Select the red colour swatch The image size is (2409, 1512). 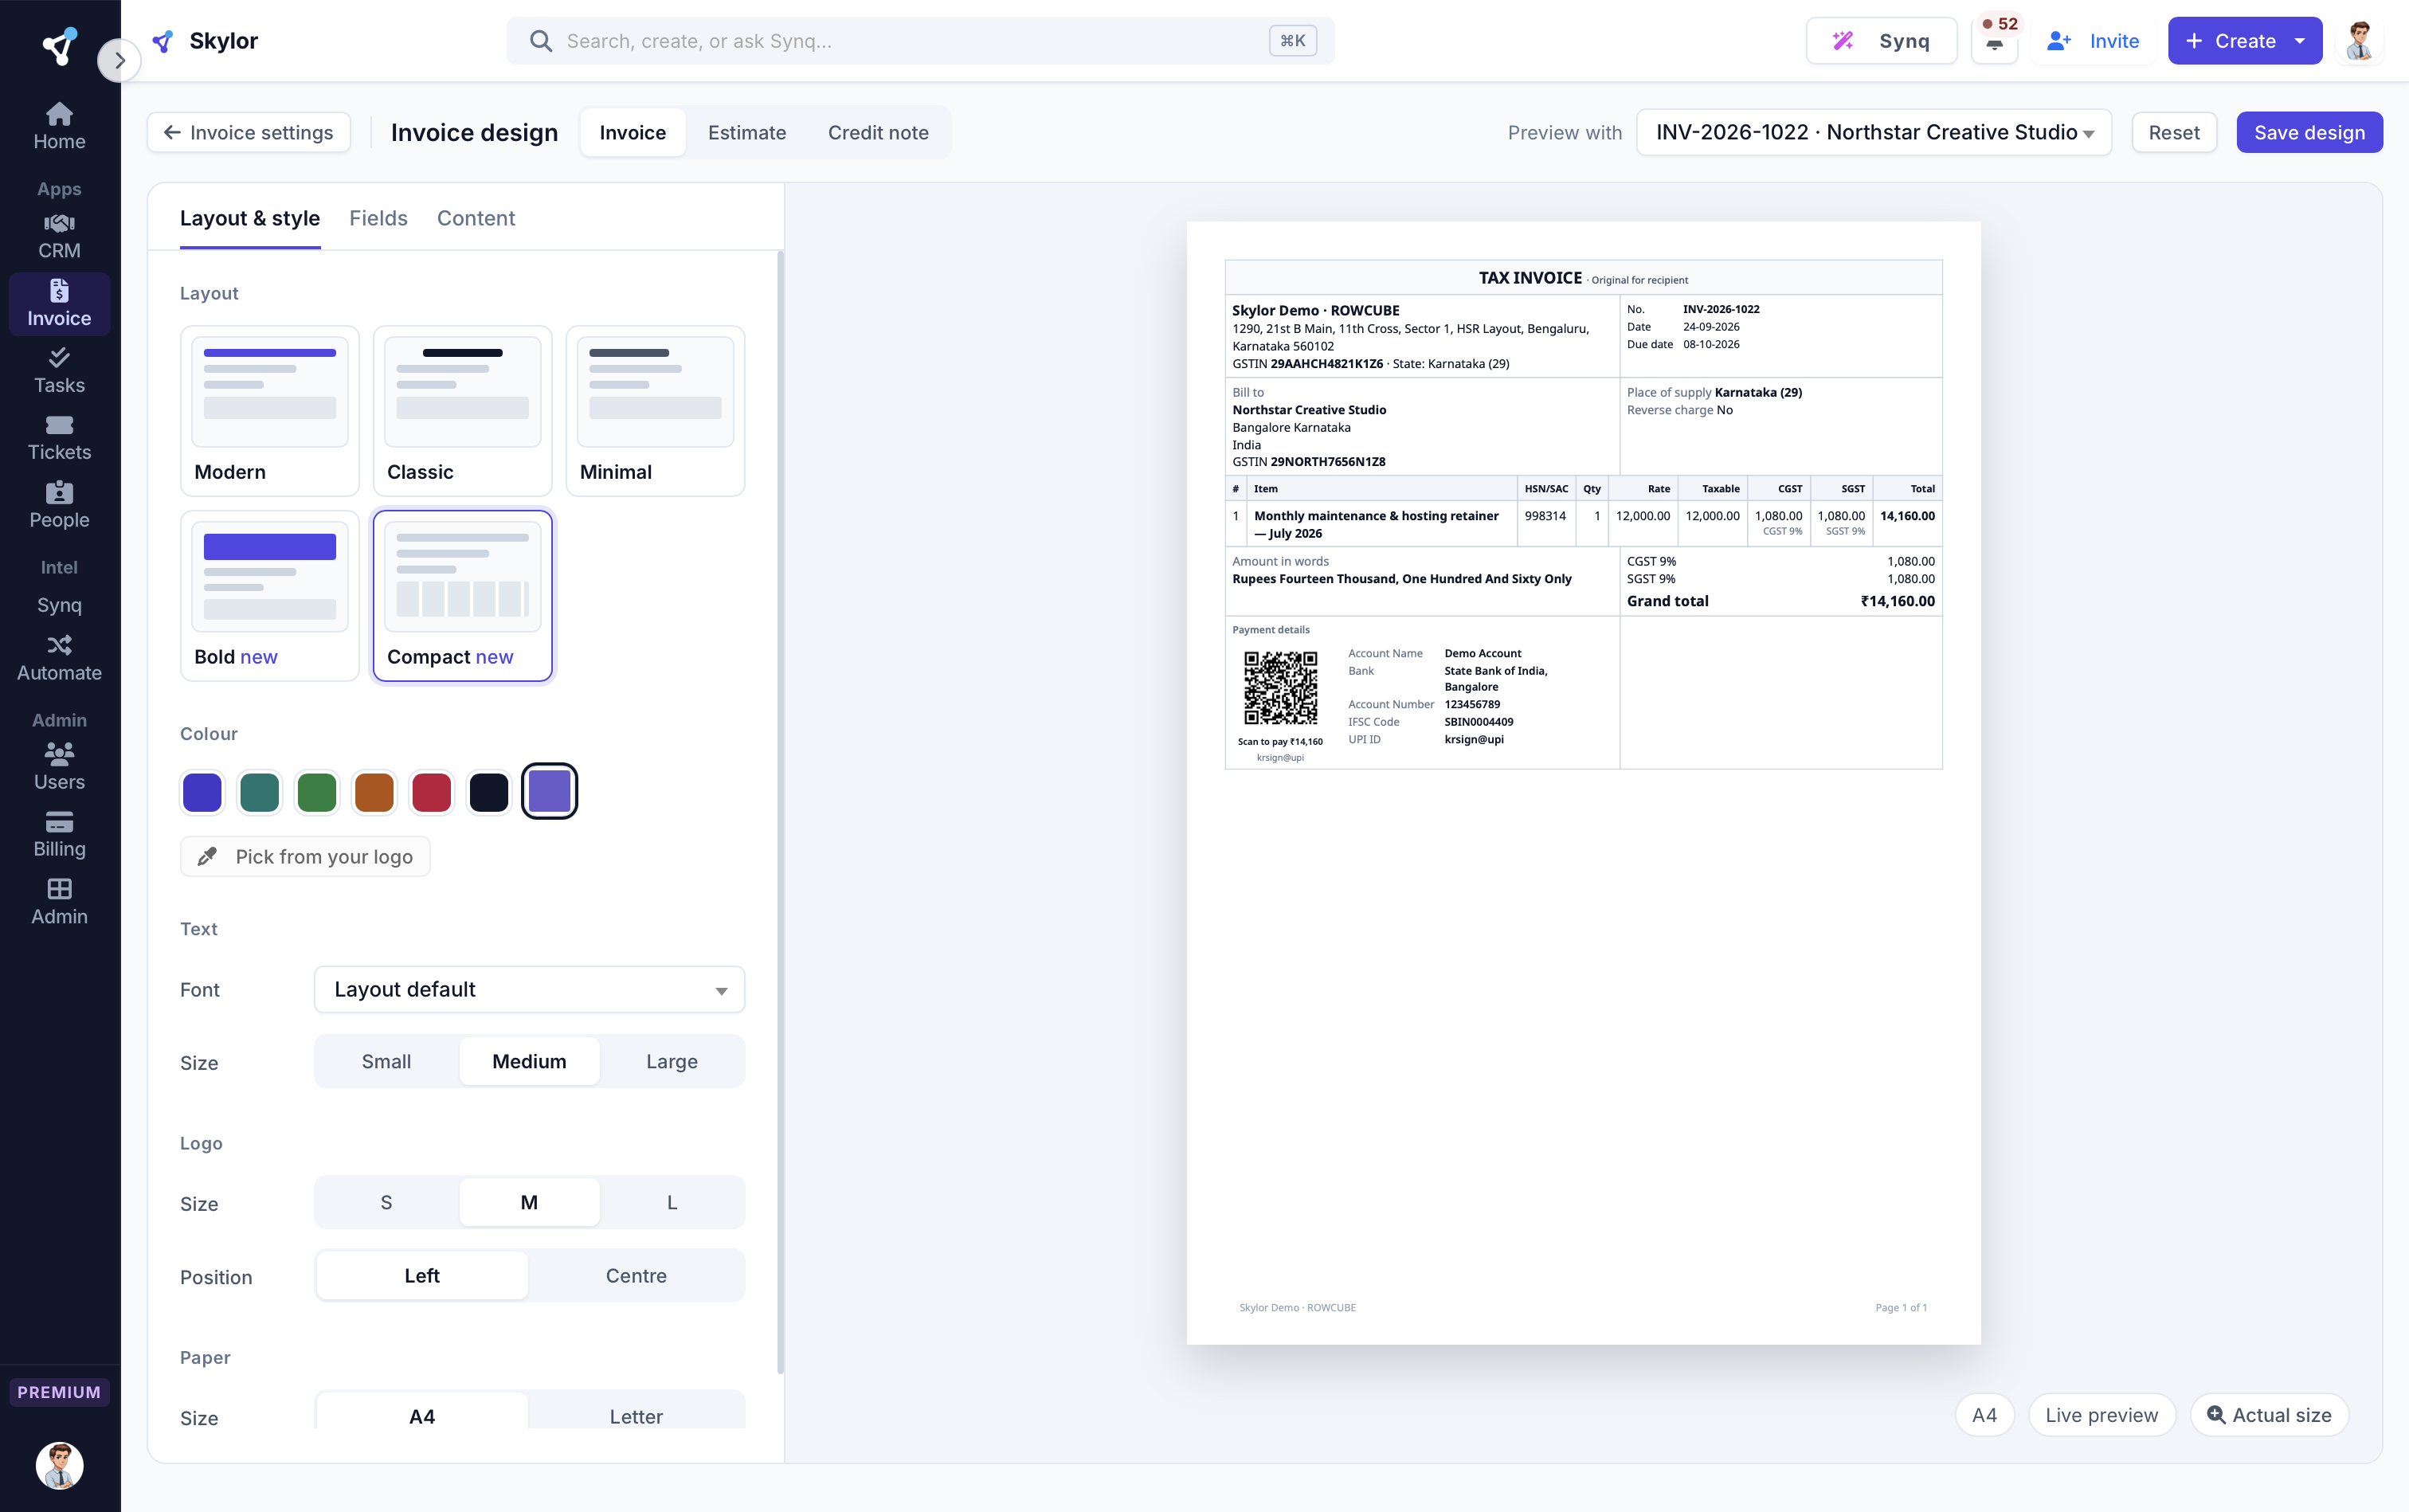coord(432,792)
